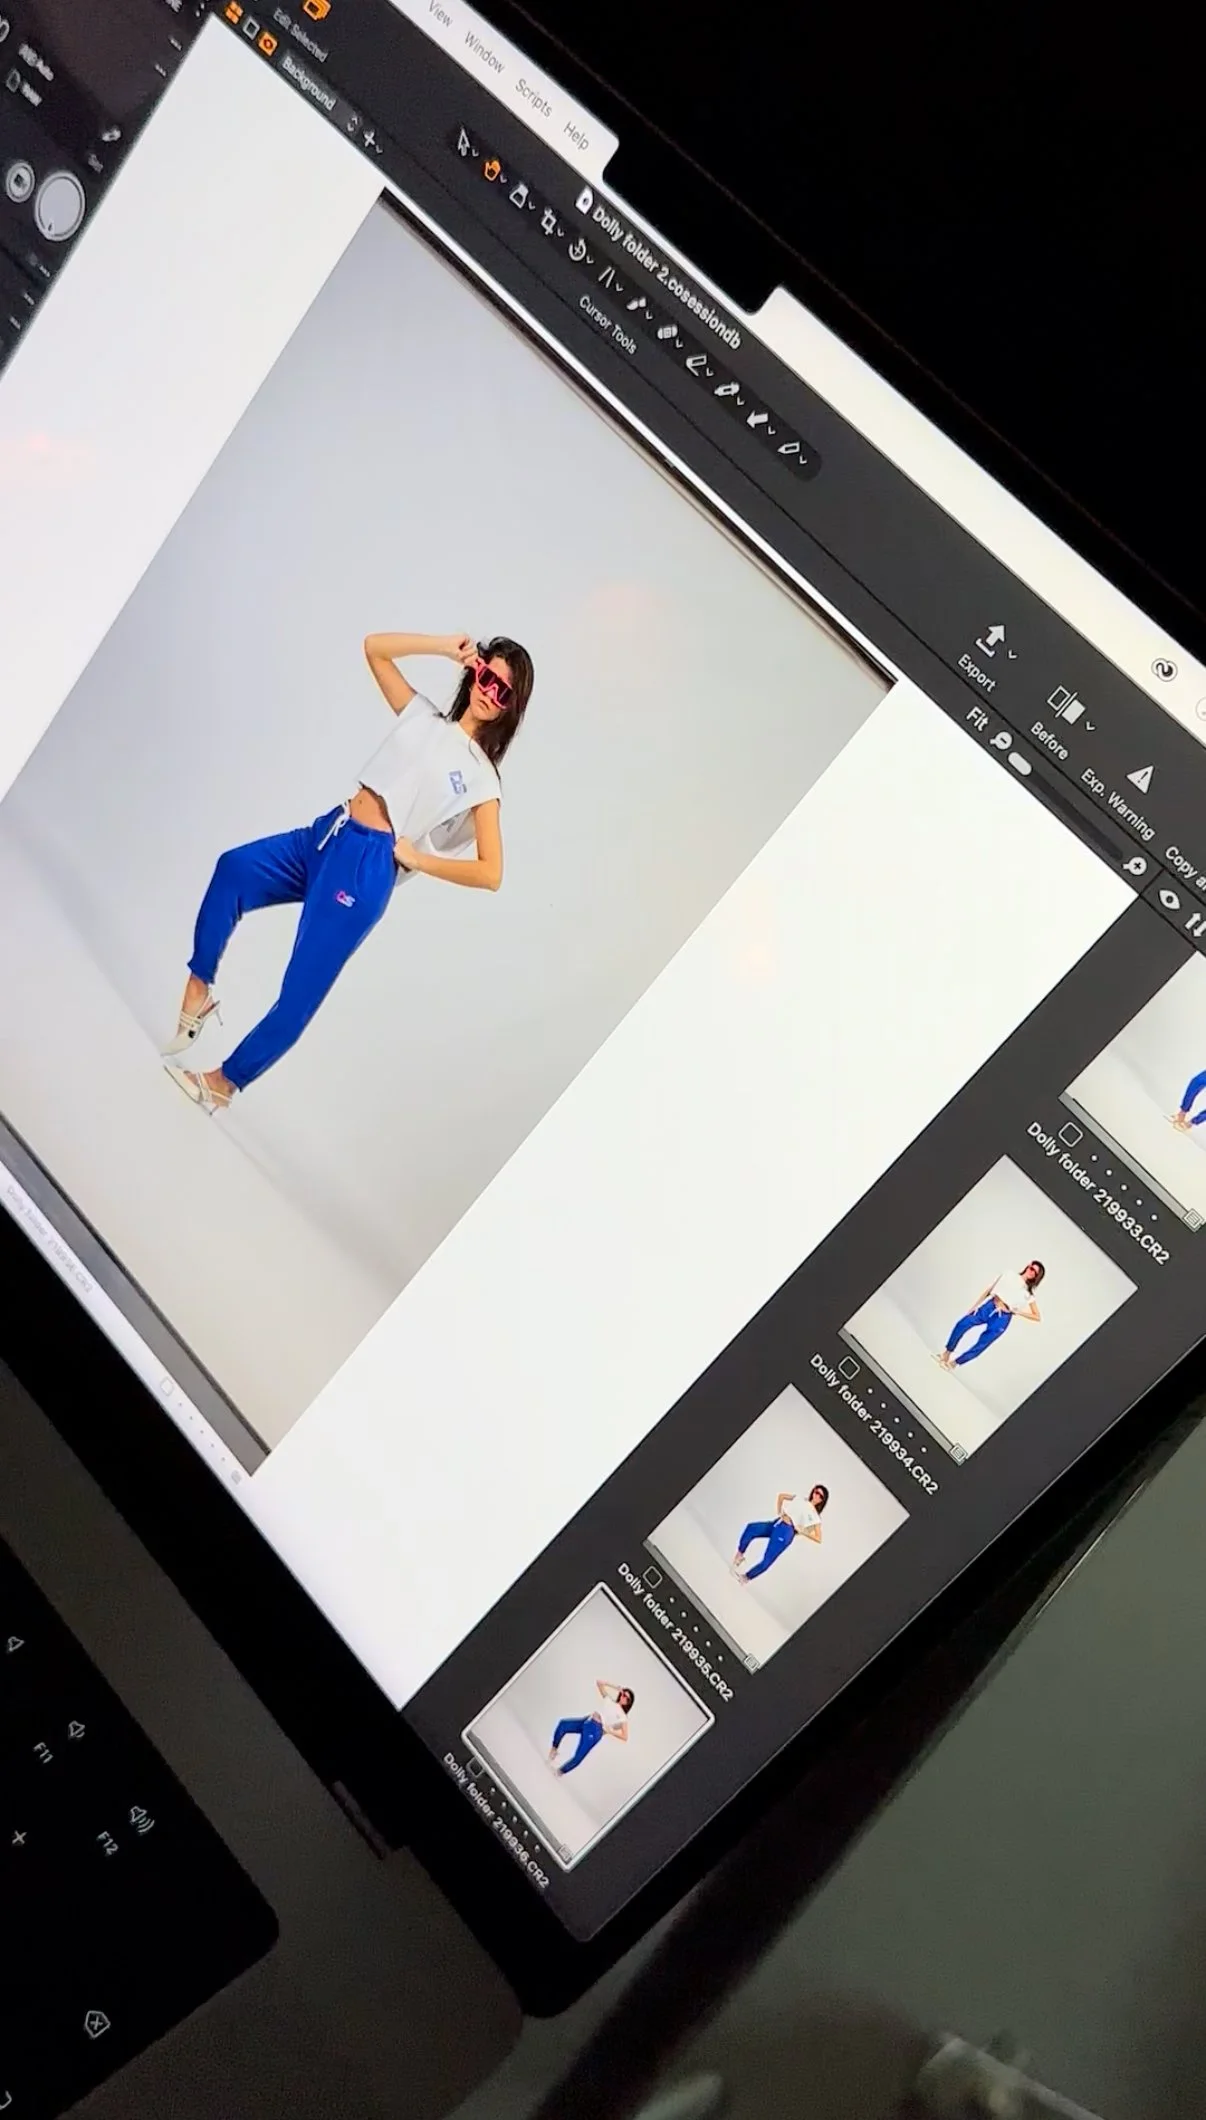Open the Scripts menu
1206x2120 pixels.
point(534,96)
